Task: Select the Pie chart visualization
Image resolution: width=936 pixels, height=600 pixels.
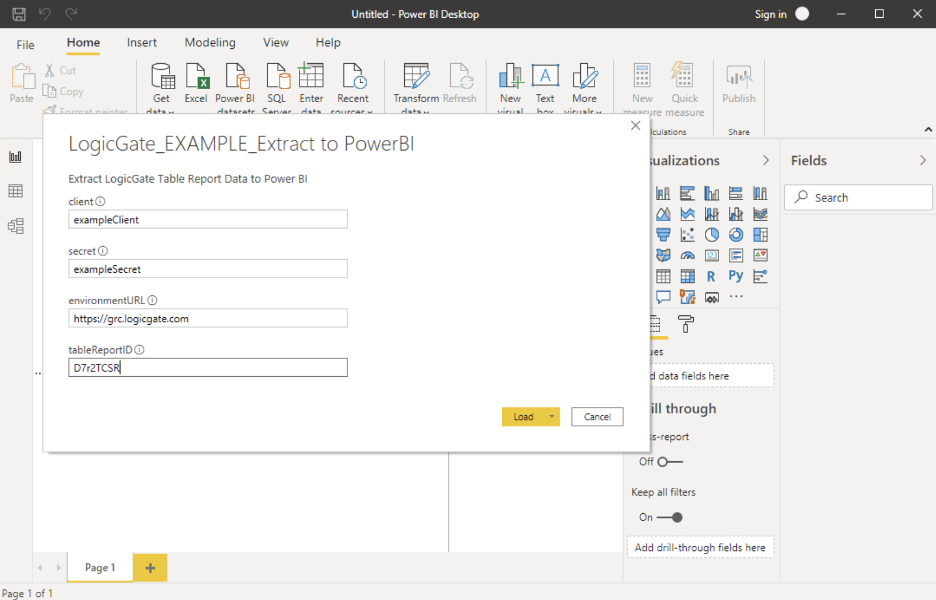Action: [711, 234]
